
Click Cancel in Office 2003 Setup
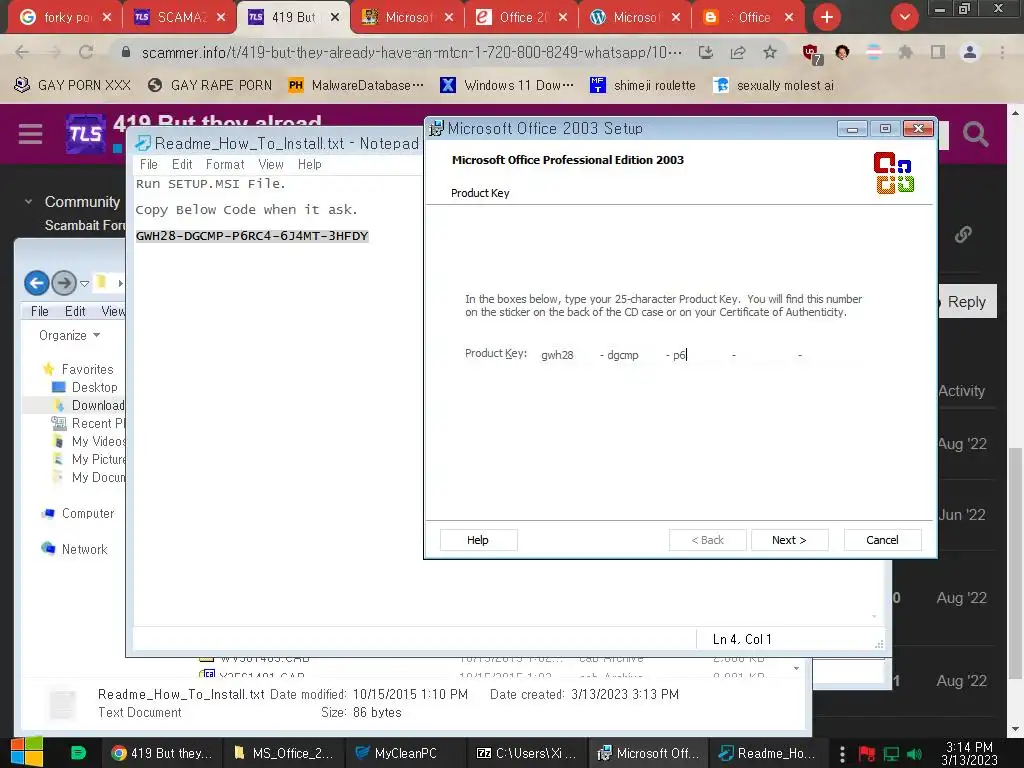(882, 540)
